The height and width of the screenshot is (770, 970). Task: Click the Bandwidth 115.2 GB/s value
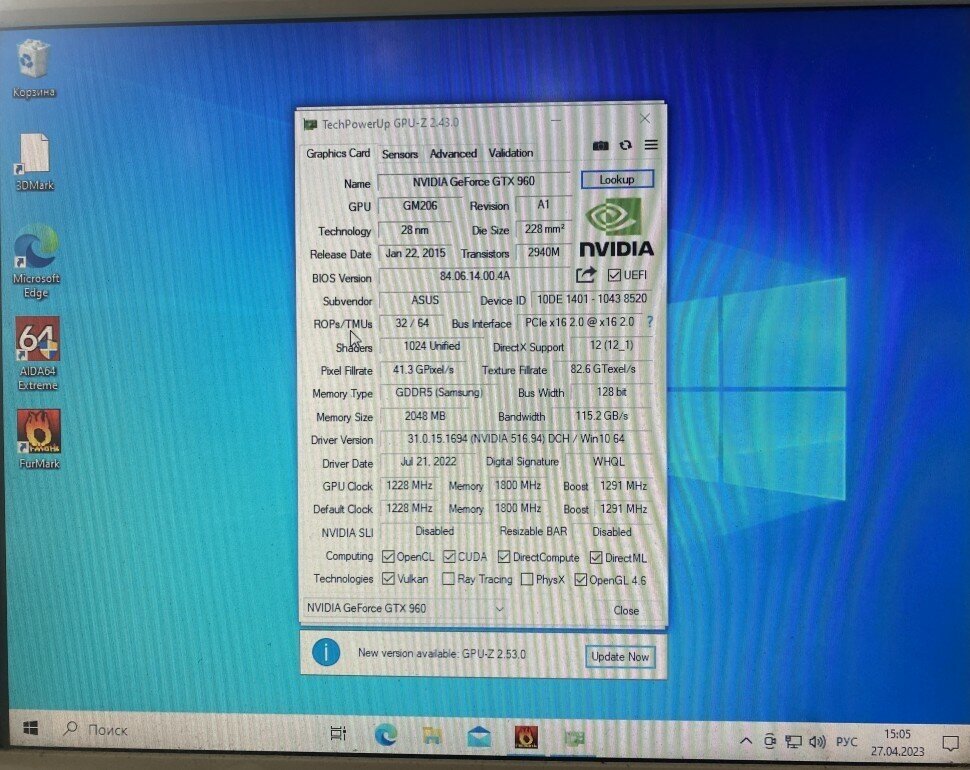tap(602, 416)
